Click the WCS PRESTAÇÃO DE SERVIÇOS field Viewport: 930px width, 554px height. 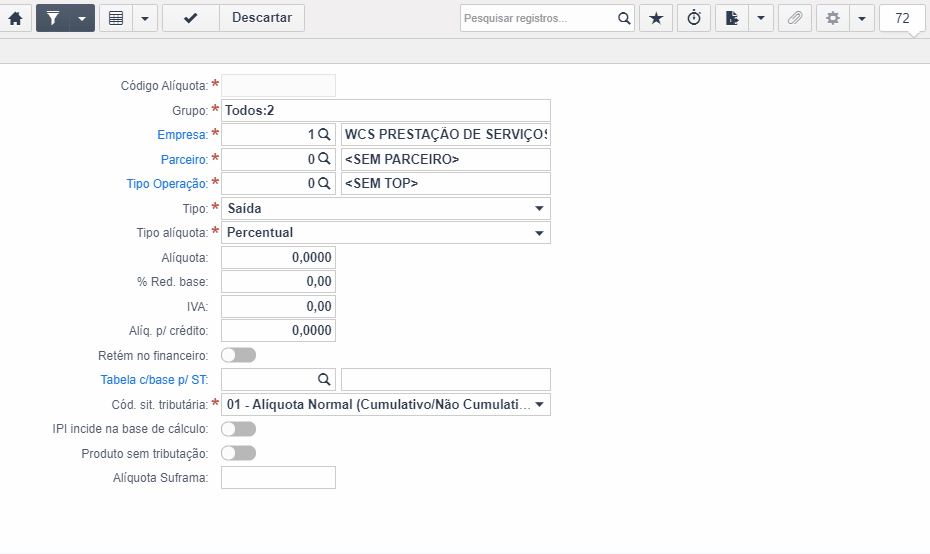click(x=445, y=135)
